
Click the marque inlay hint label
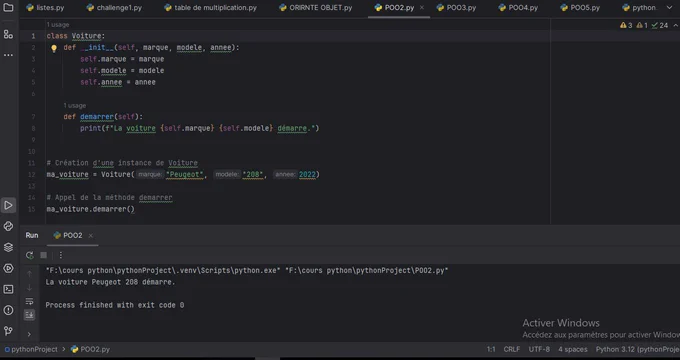click(150, 174)
